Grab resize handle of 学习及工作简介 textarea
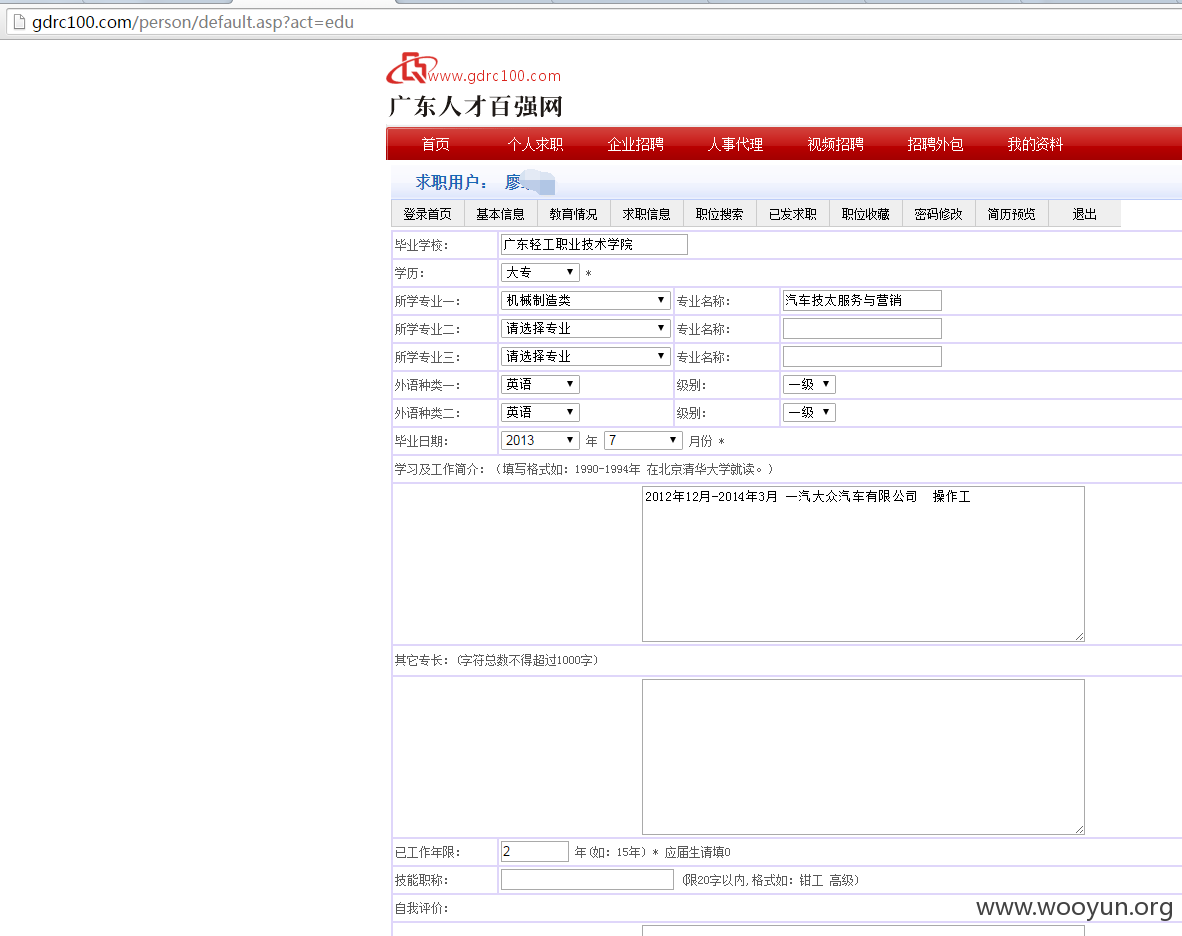The image size is (1182, 936). click(x=1079, y=637)
